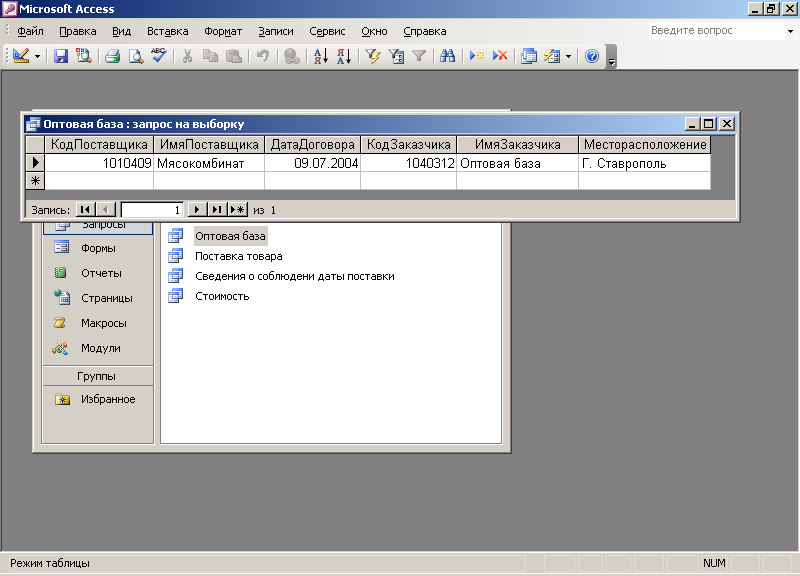Click the Cut scissors icon

(187, 56)
